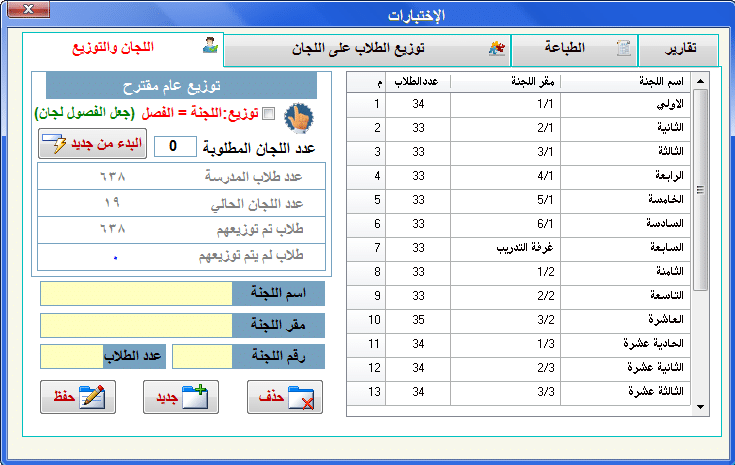
Task: Click the اسم اللجنة input field
Action: [136, 293]
